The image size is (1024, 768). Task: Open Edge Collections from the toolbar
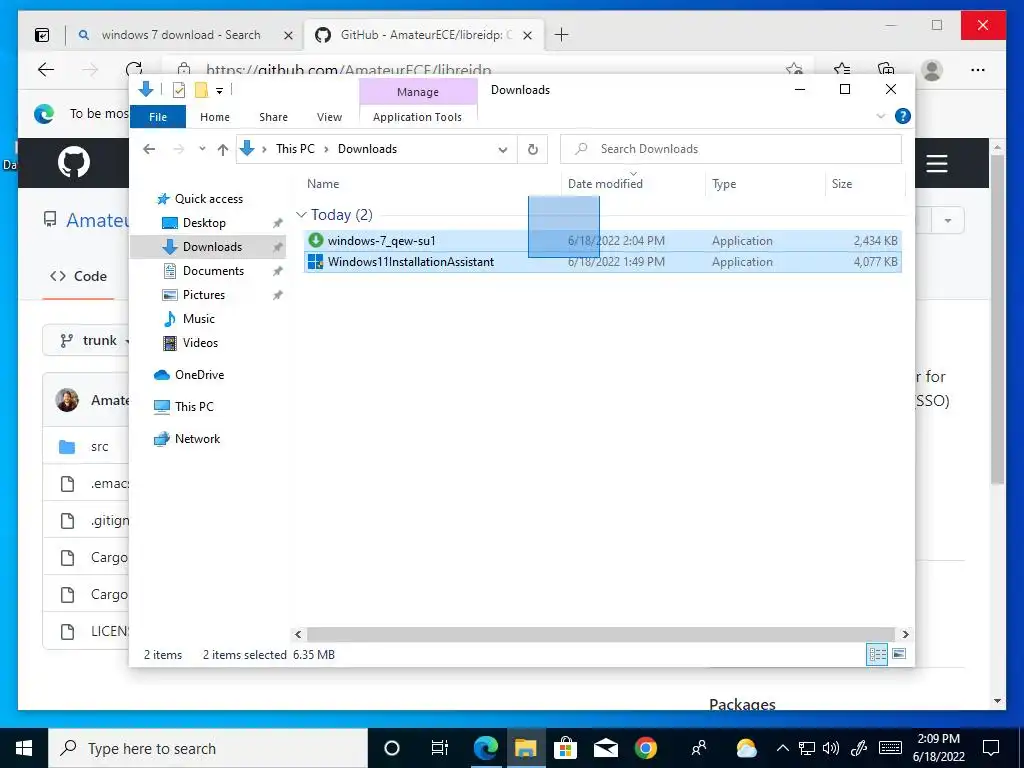point(886,70)
